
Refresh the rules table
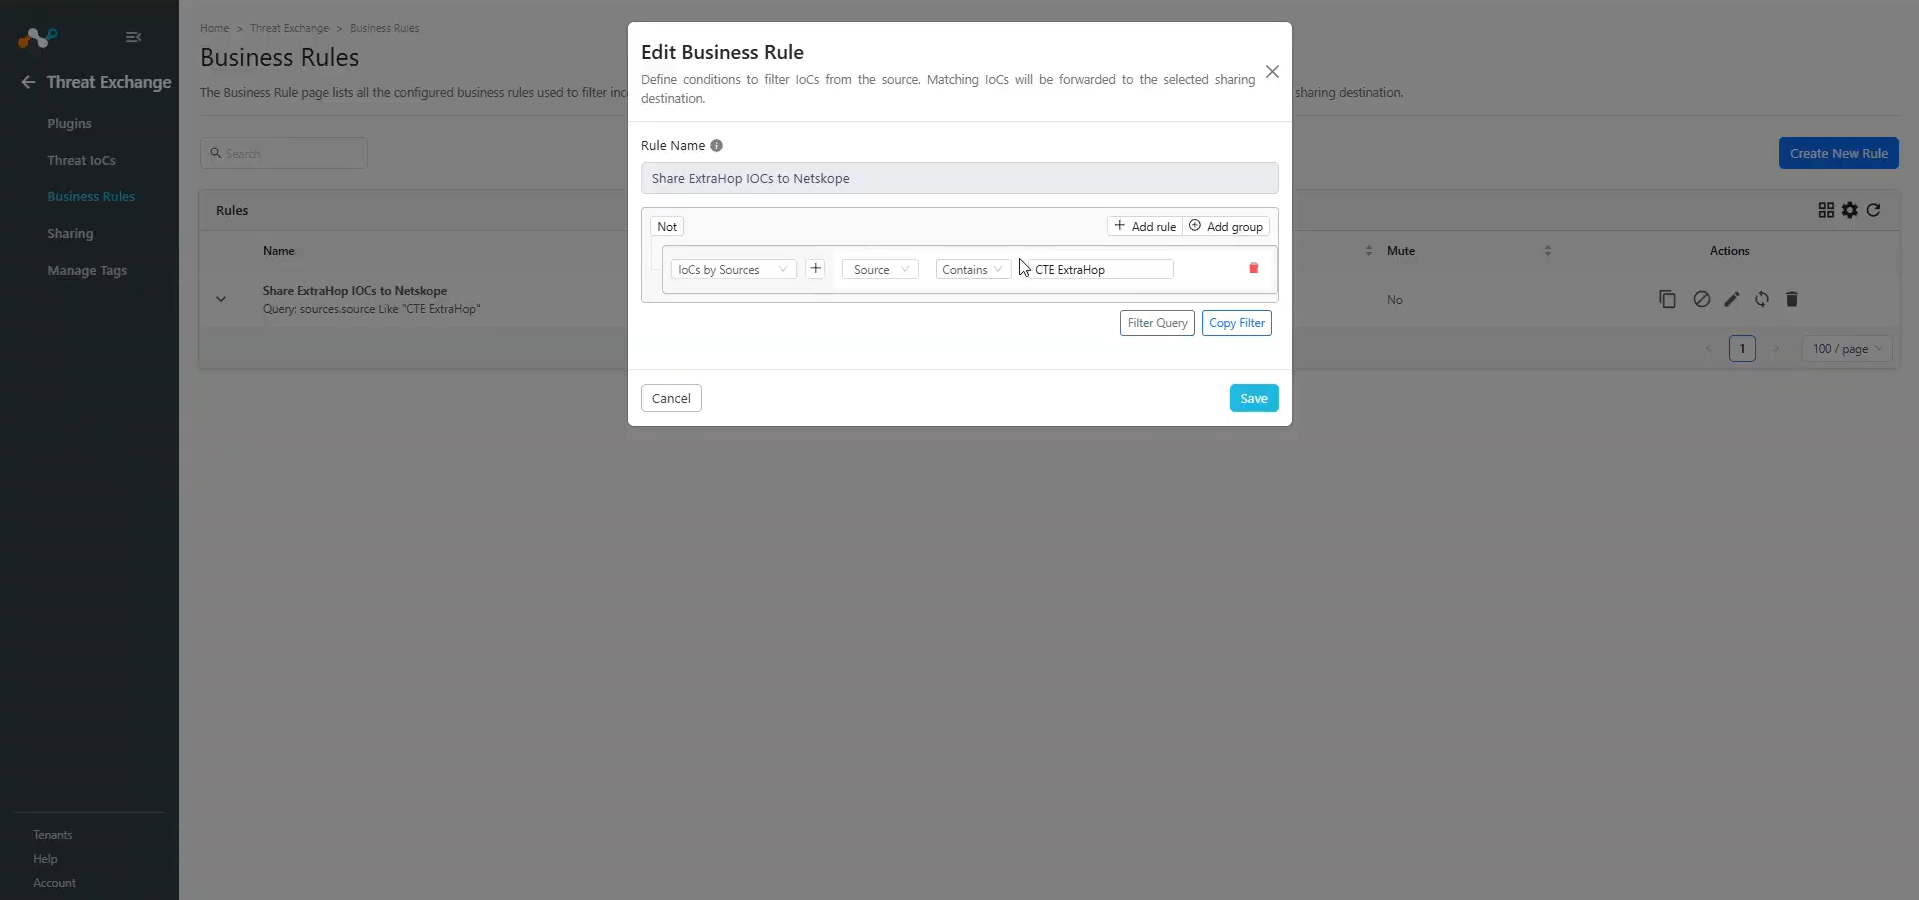coord(1873,210)
